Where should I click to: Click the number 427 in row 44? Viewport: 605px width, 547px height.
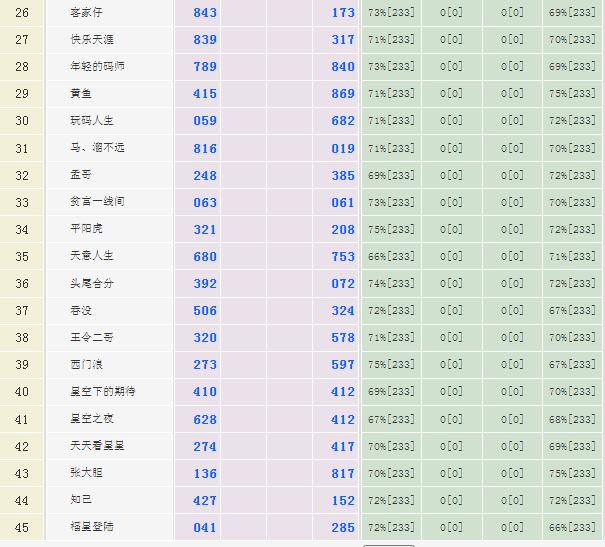click(x=205, y=500)
